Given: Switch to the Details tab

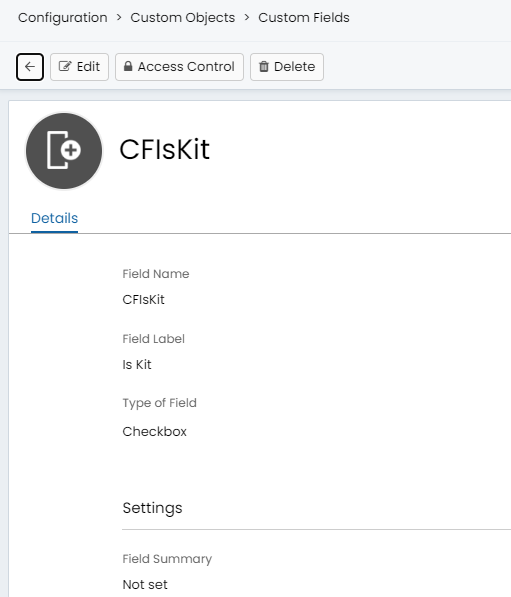Looking at the screenshot, I should [54, 218].
